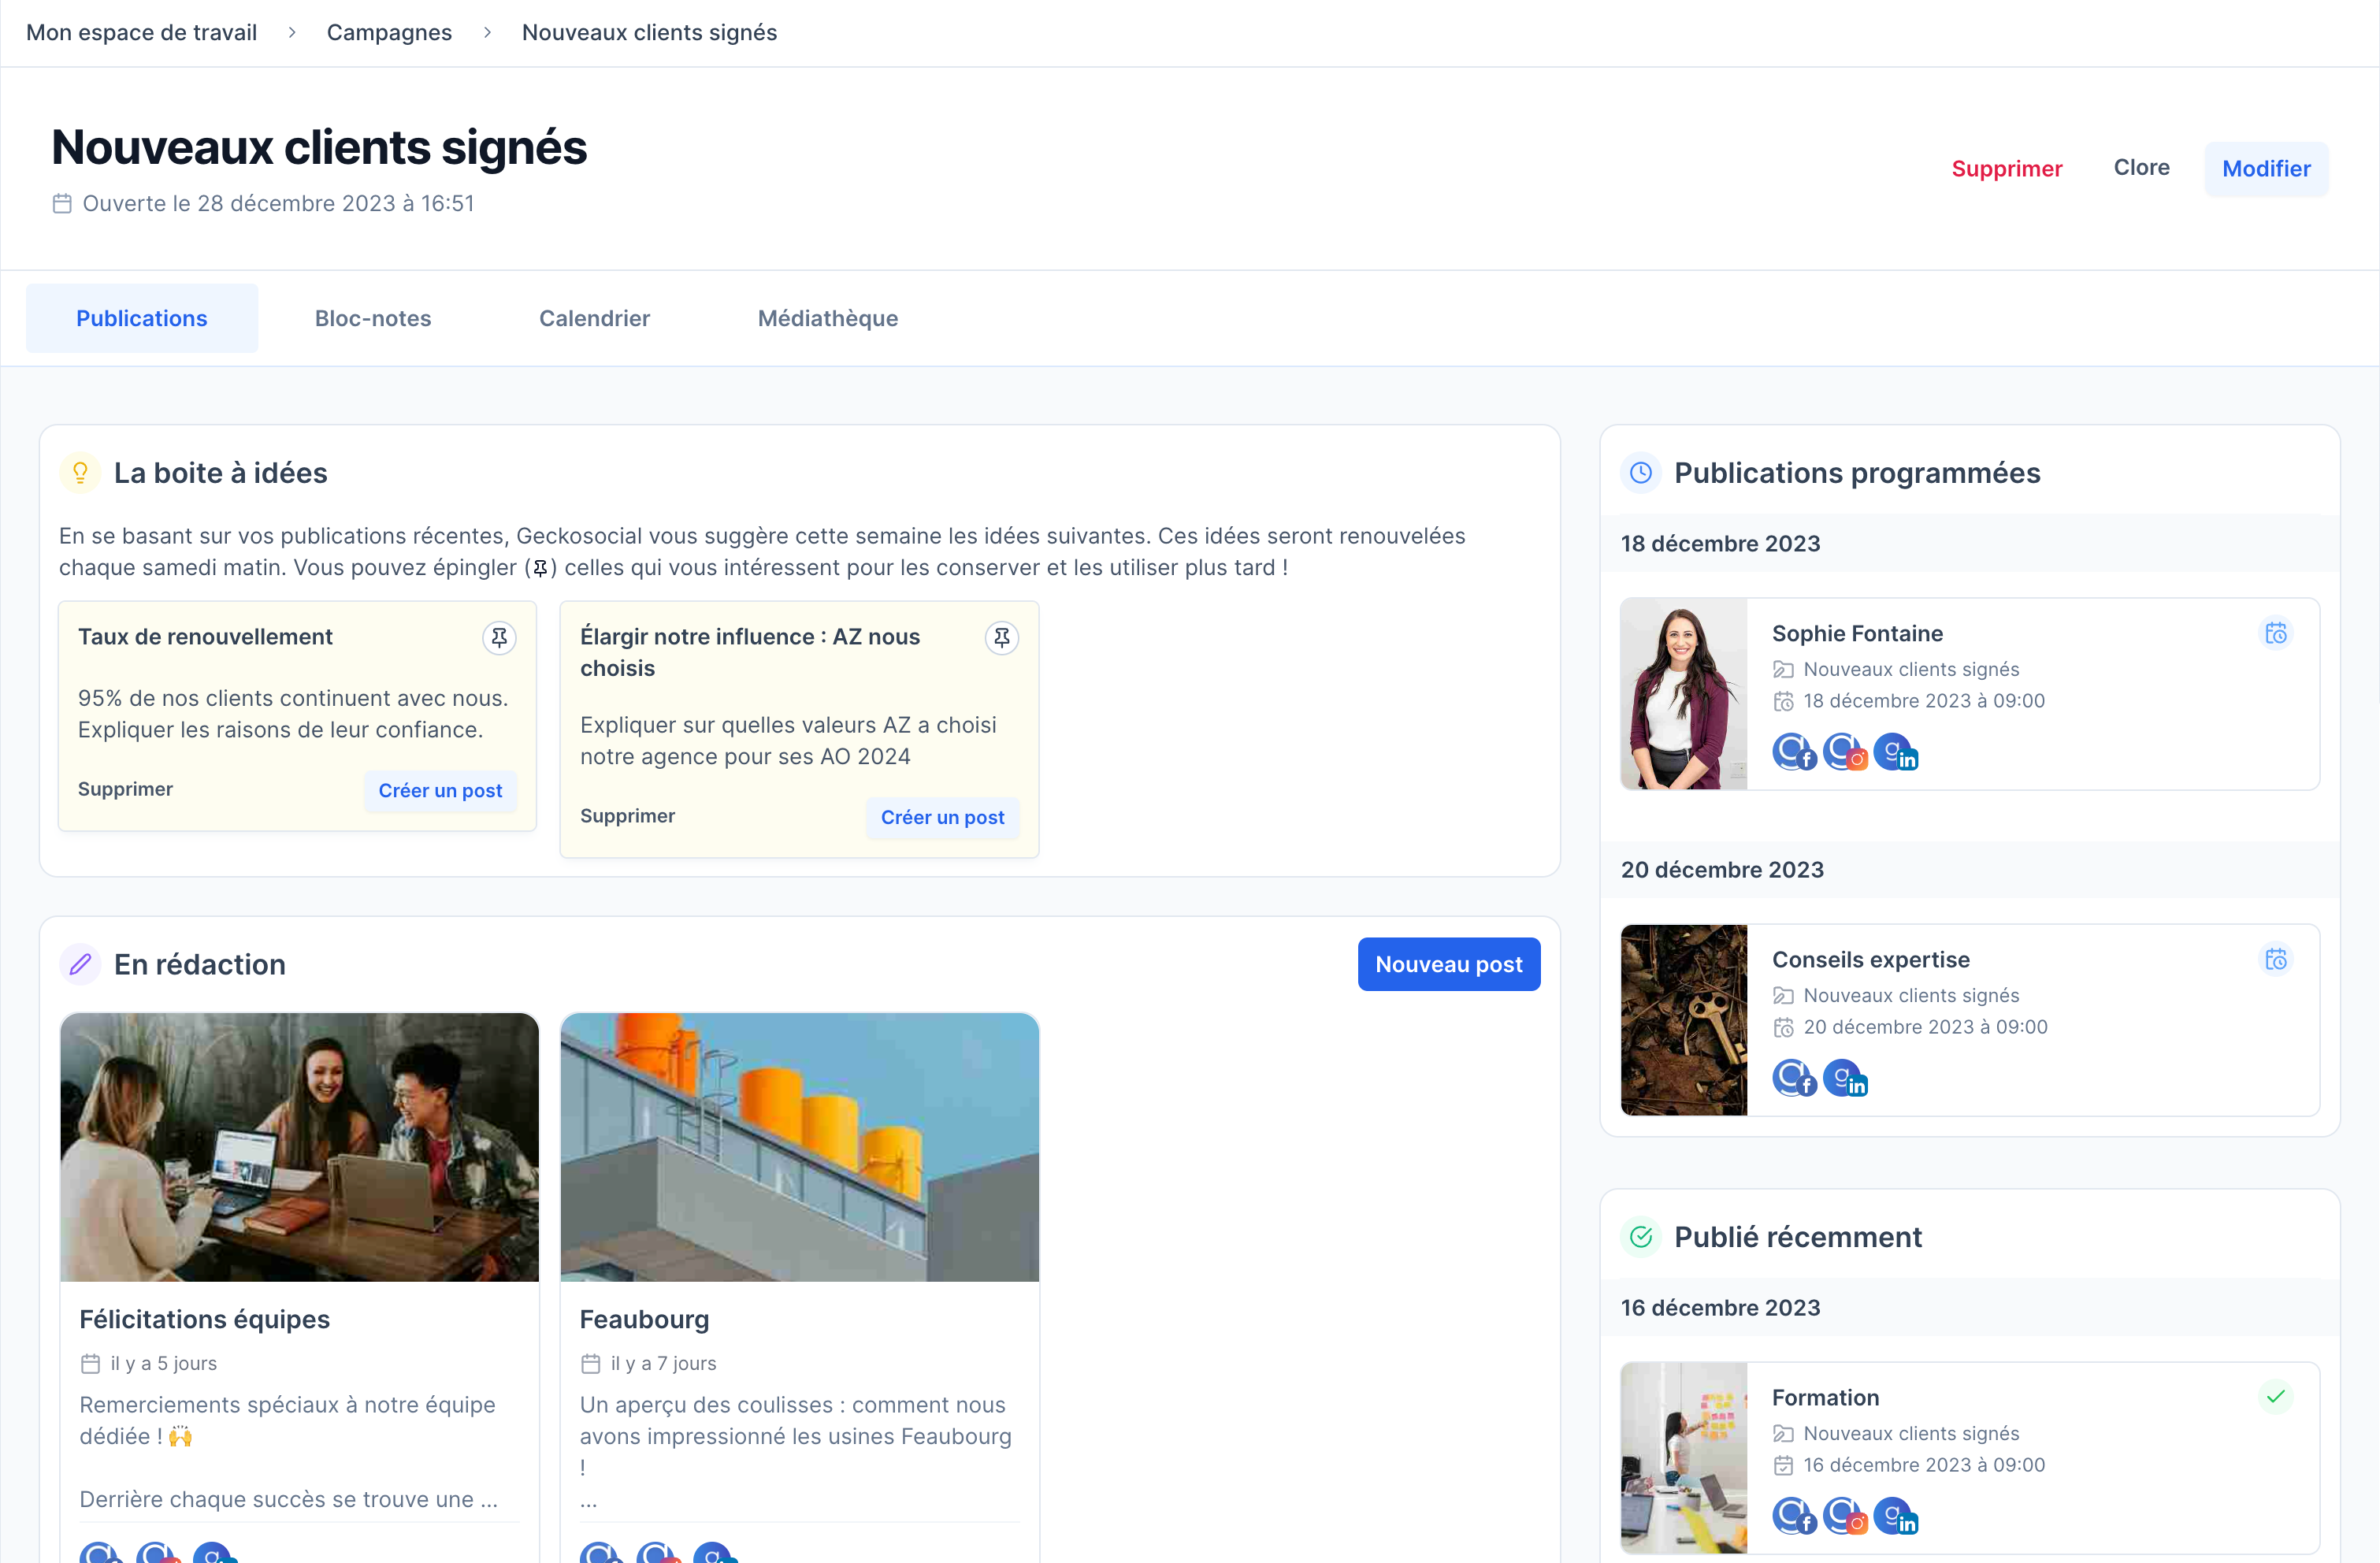Toggle Publications tab active state
This screenshot has width=2380, height=1563.
click(141, 317)
